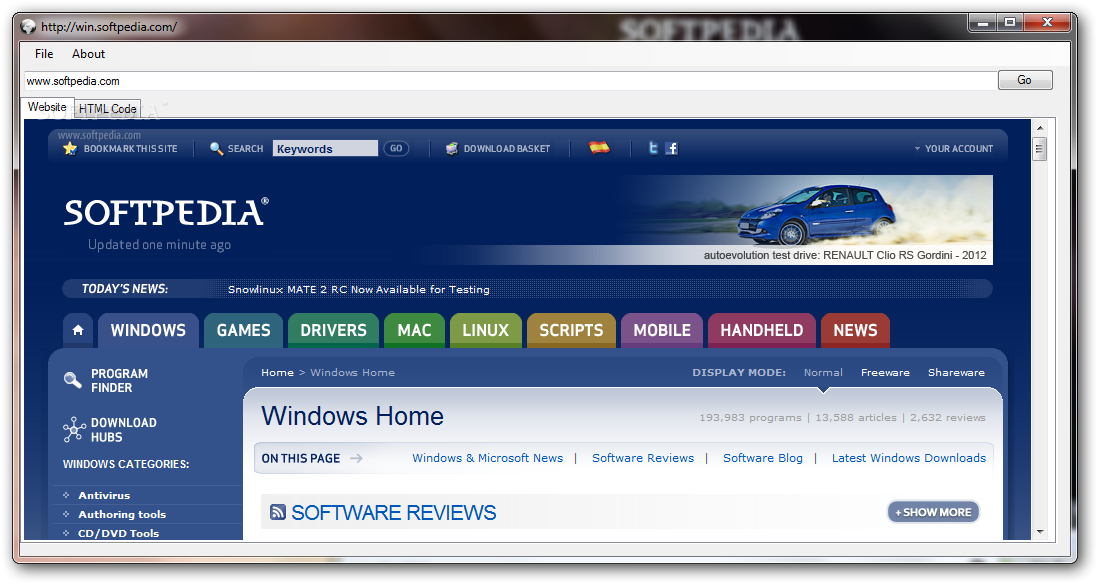Click the app icon in title bar
Screen dimensions: 1098x584
tap(28, 27)
